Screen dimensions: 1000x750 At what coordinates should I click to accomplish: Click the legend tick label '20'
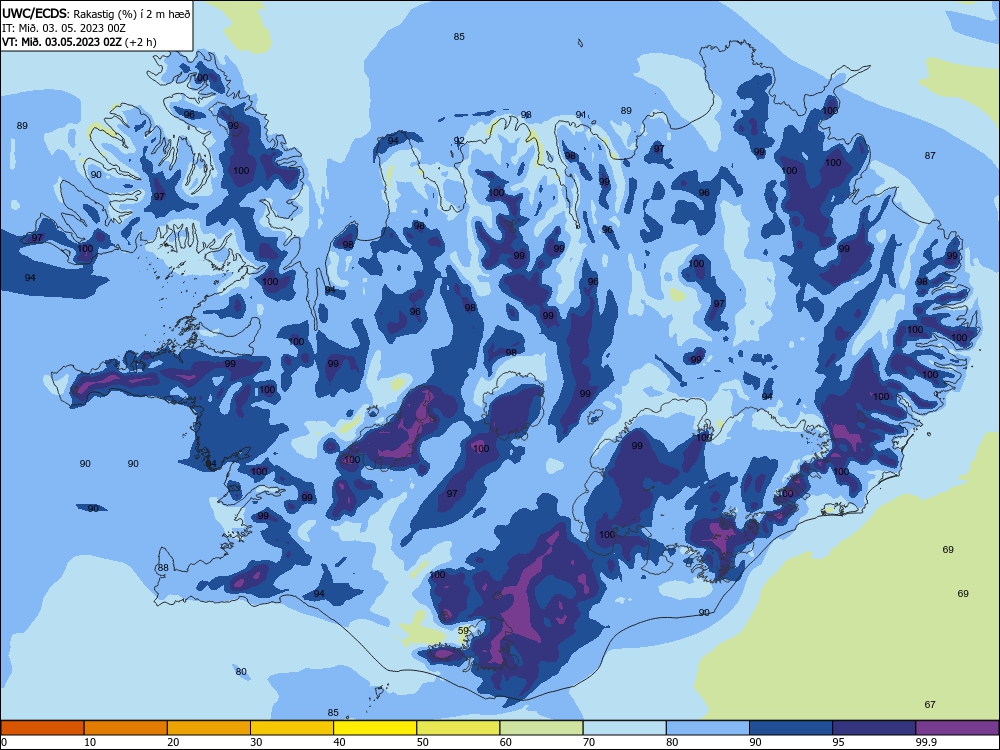pos(173,742)
